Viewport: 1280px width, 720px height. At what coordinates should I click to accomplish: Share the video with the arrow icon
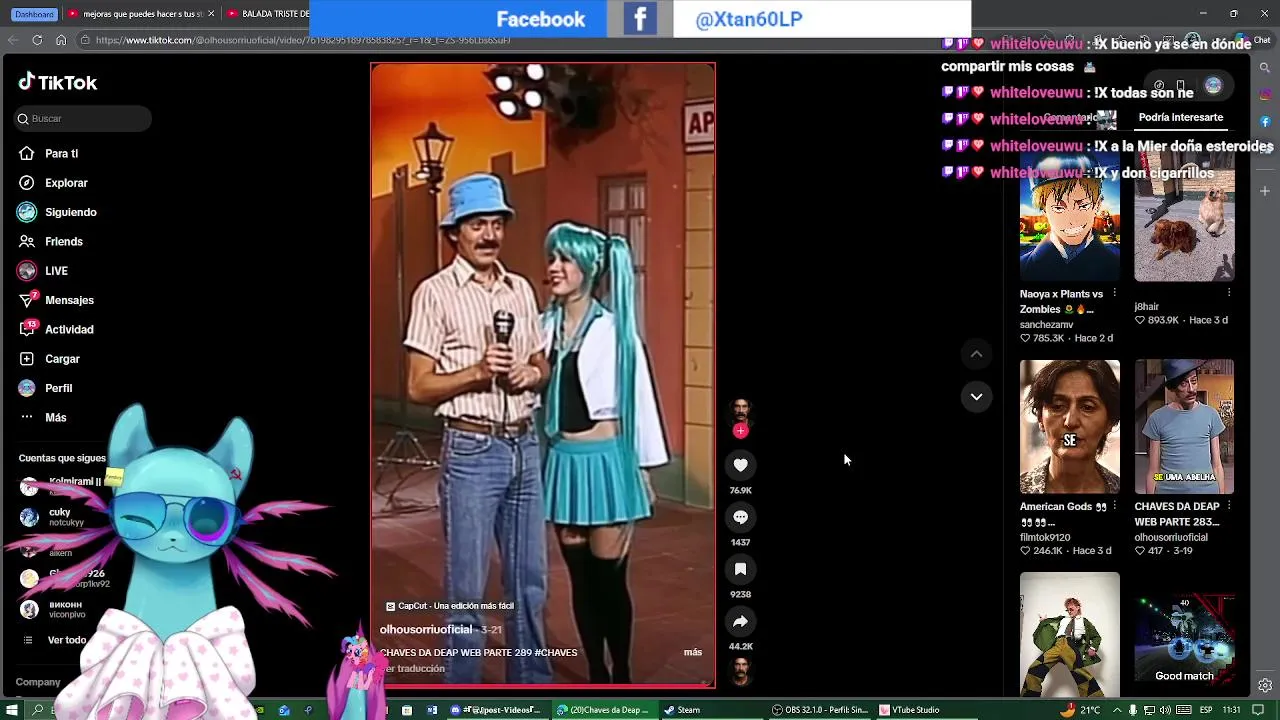[740, 621]
